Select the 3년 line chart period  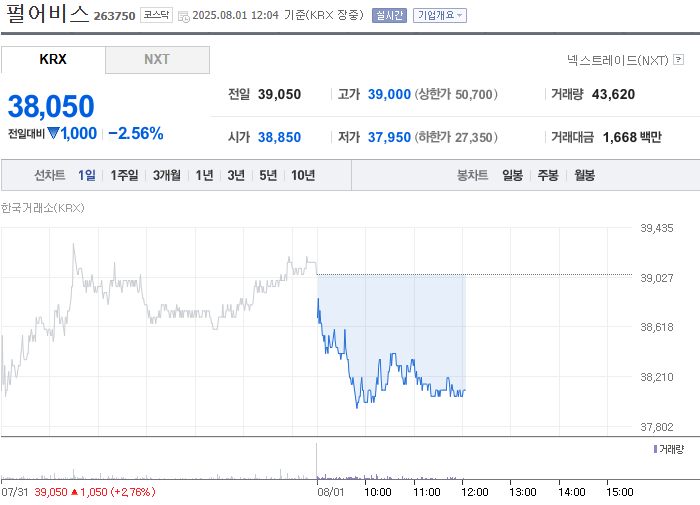[x=236, y=175]
